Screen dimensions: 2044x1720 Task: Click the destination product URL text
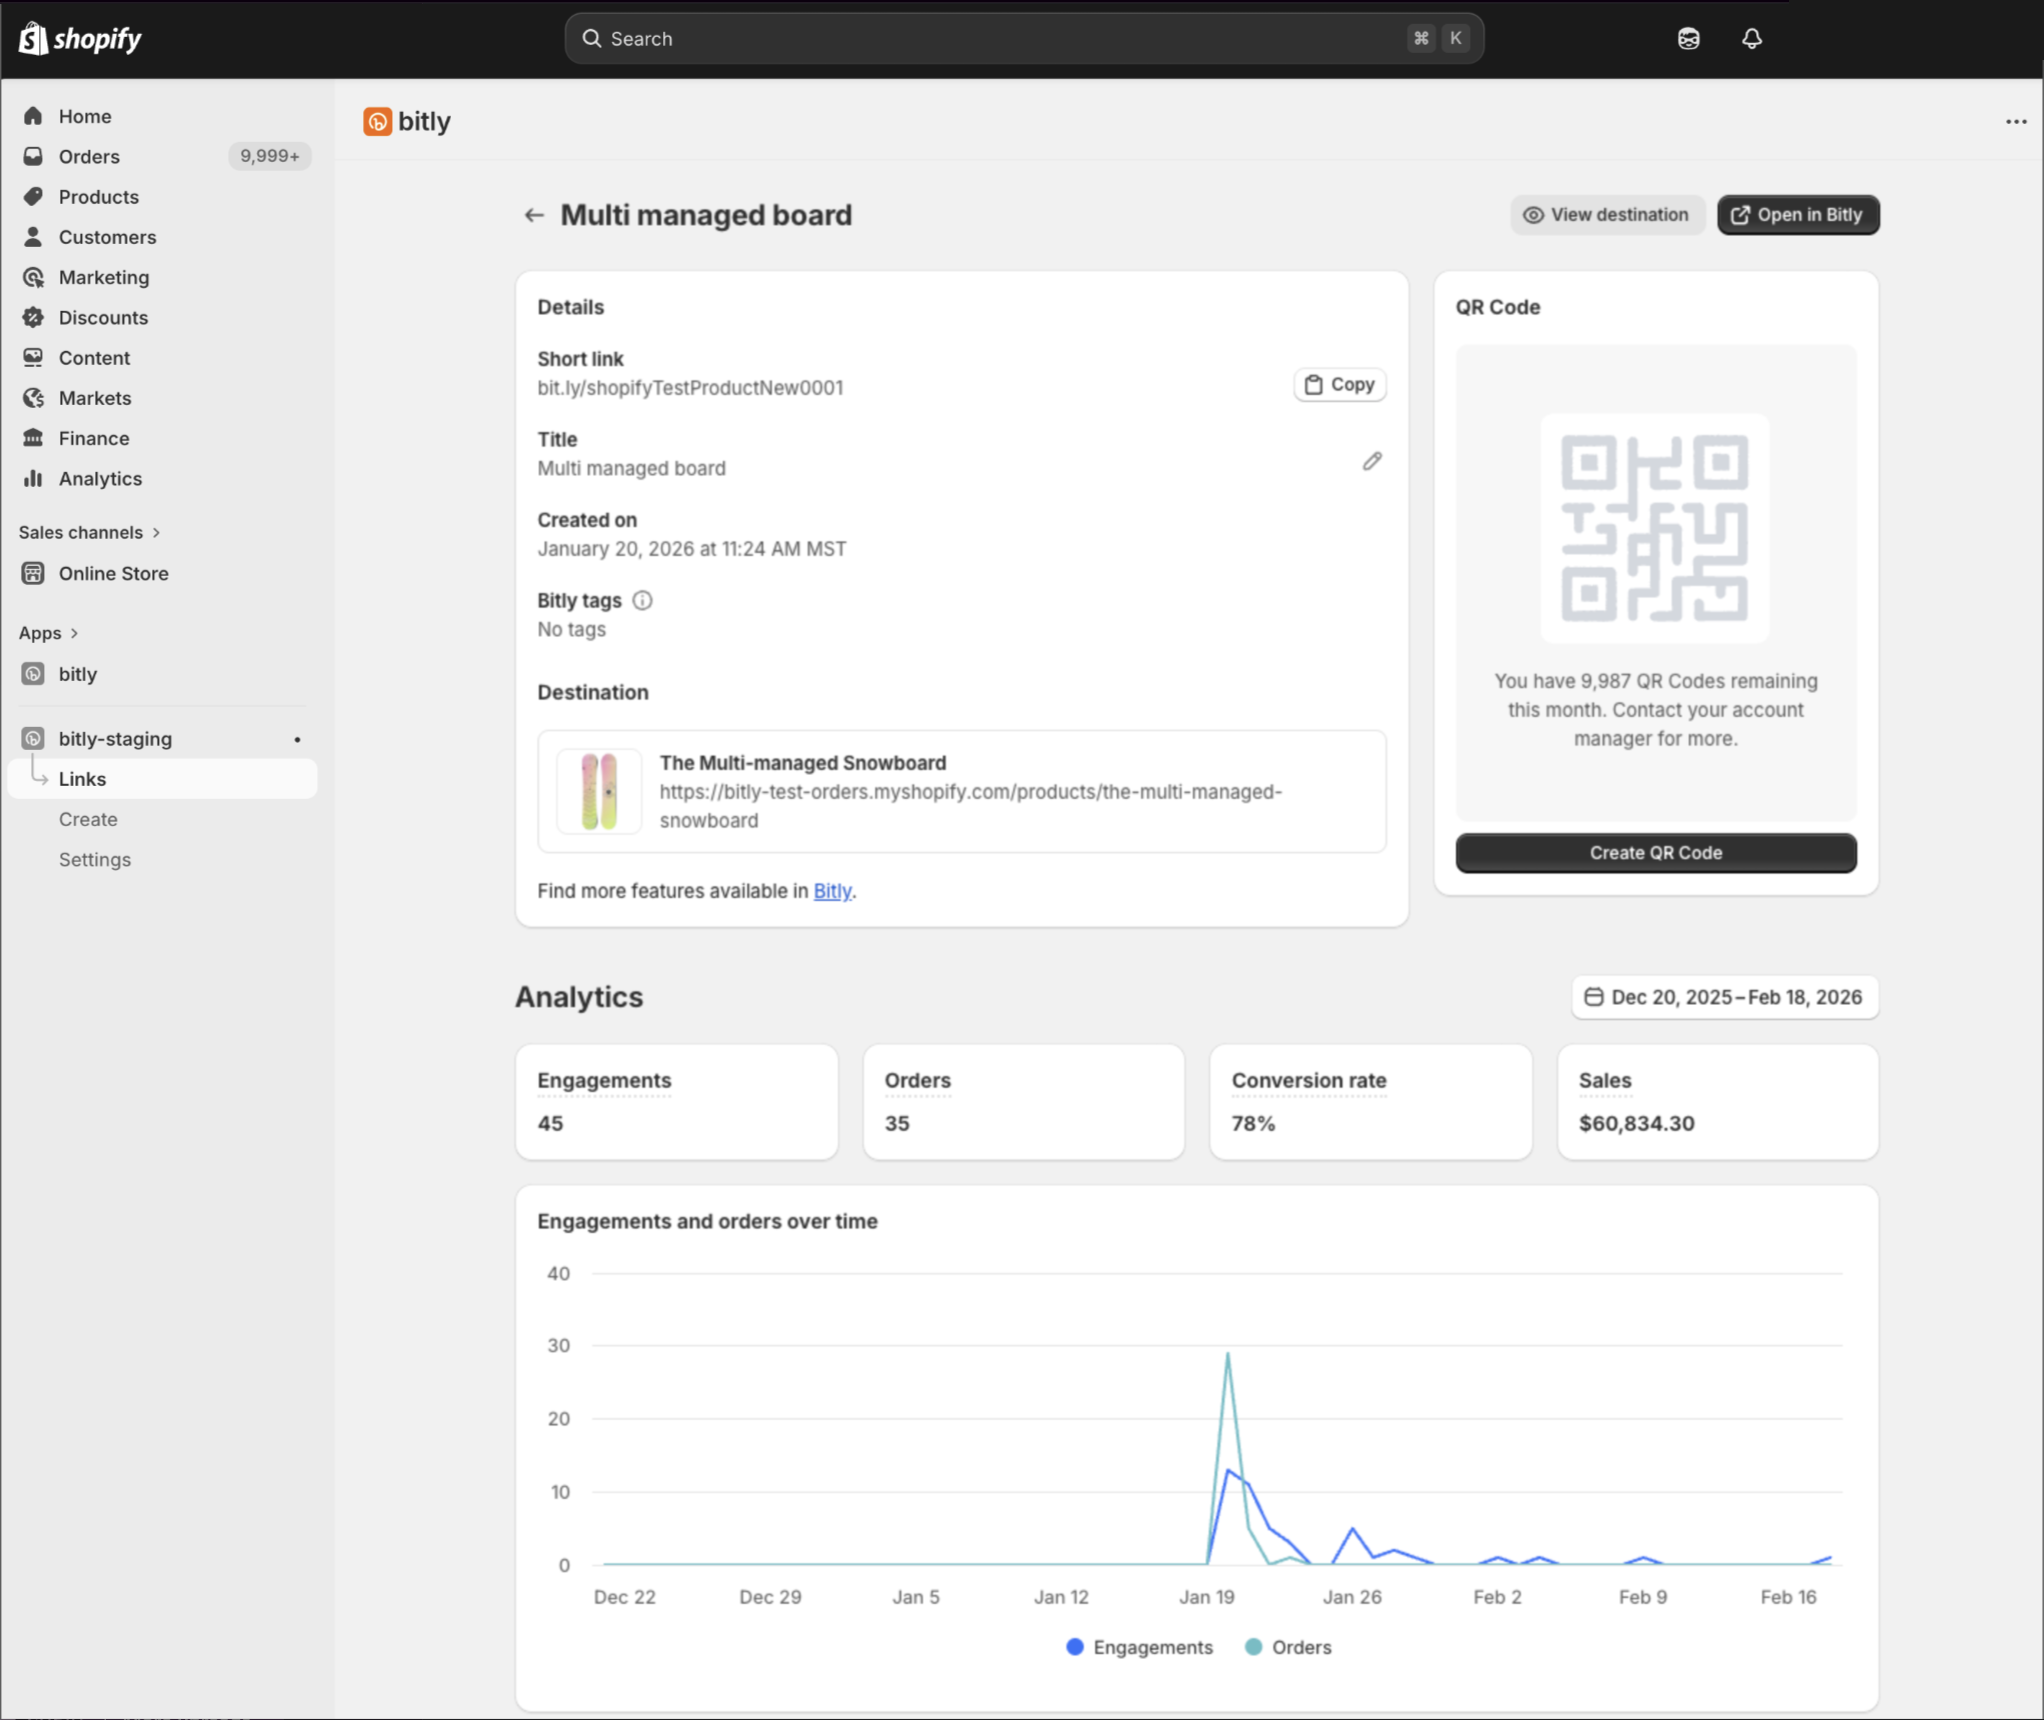tap(970, 806)
